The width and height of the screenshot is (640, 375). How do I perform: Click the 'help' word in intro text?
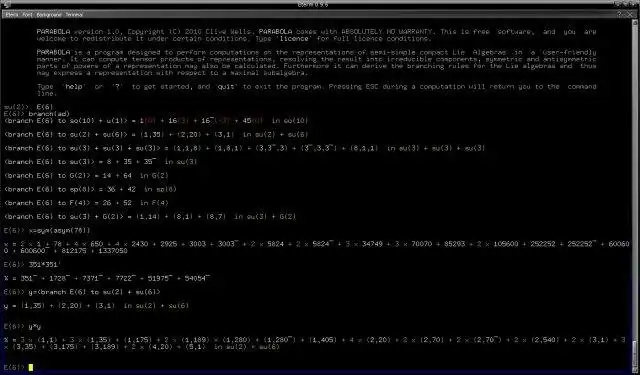(x=74, y=87)
